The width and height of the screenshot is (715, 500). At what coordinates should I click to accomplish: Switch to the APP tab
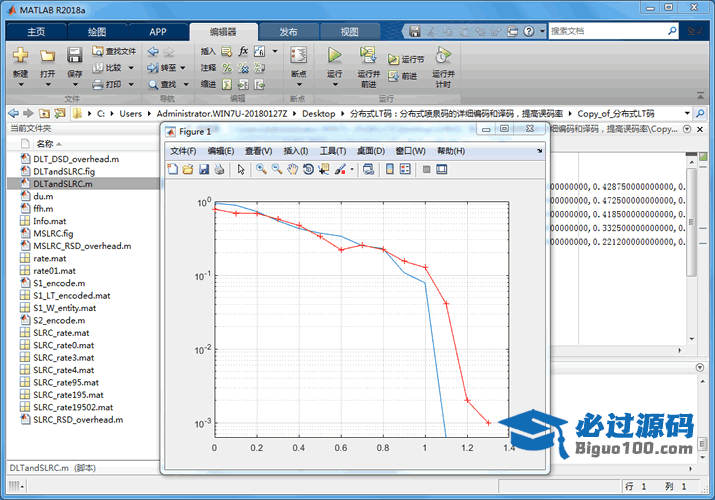158,31
